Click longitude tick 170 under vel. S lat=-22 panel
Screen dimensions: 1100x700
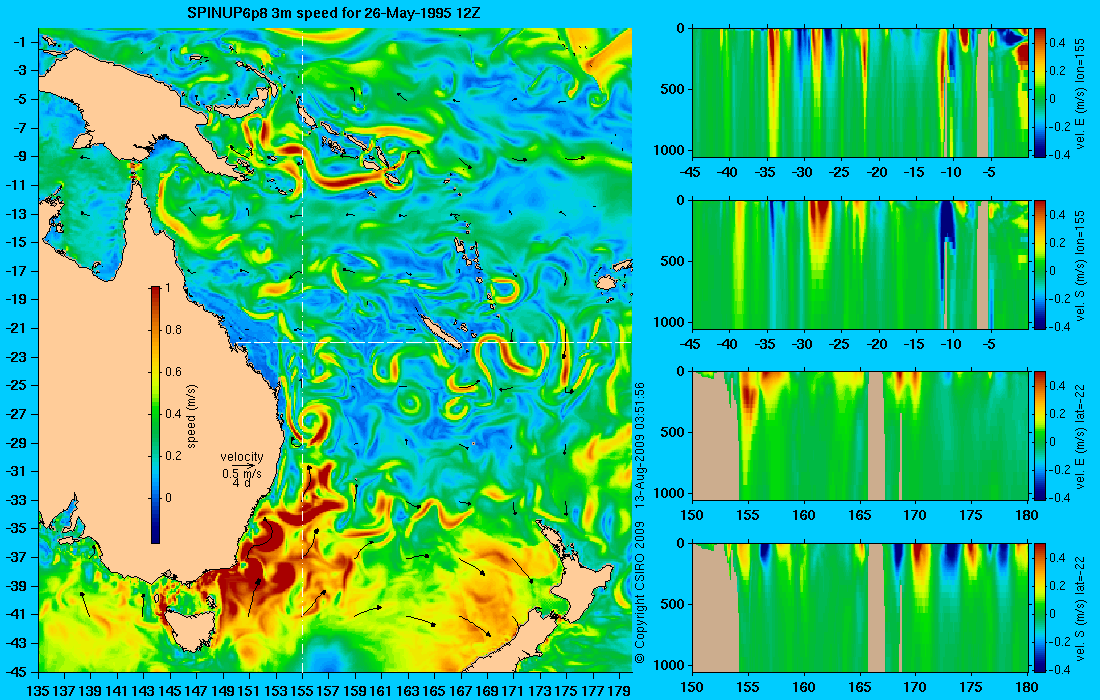(x=915, y=687)
